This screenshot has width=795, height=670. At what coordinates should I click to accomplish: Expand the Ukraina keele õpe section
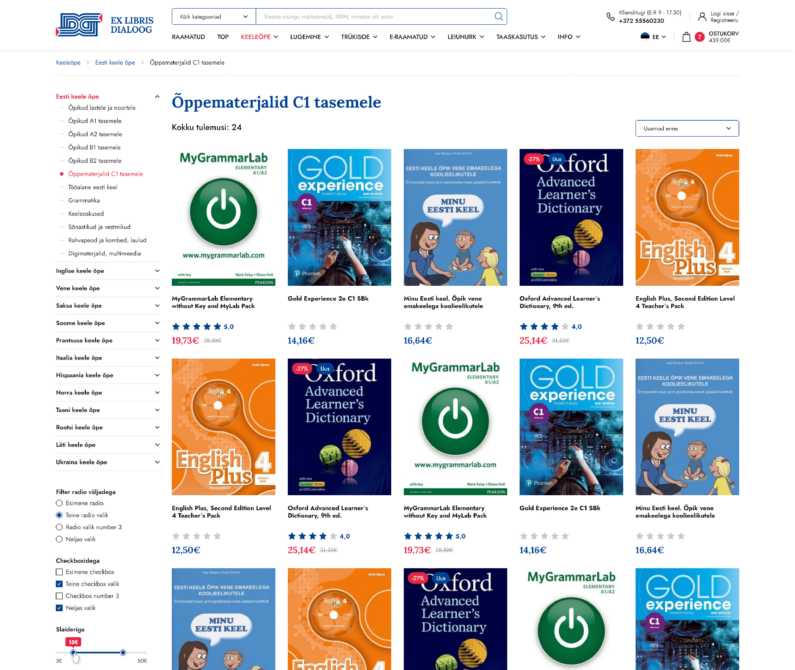(x=157, y=462)
